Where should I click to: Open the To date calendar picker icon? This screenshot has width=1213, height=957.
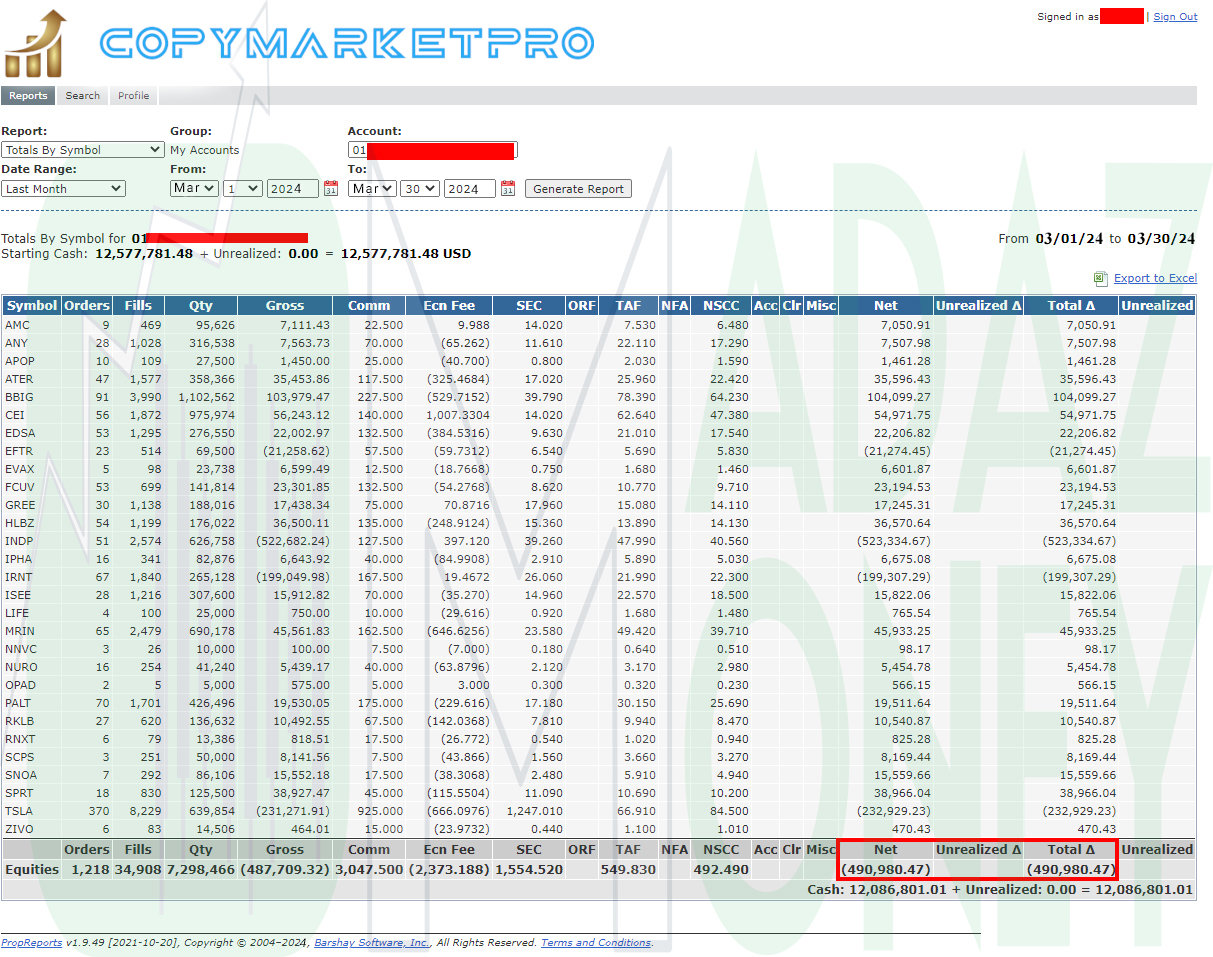(507, 189)
